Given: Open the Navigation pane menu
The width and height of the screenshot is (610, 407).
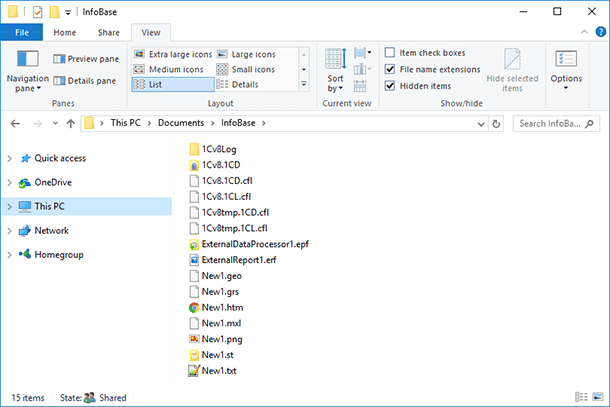Looking at the screenshot, I should pyautogui.click(x=28, y=71).
